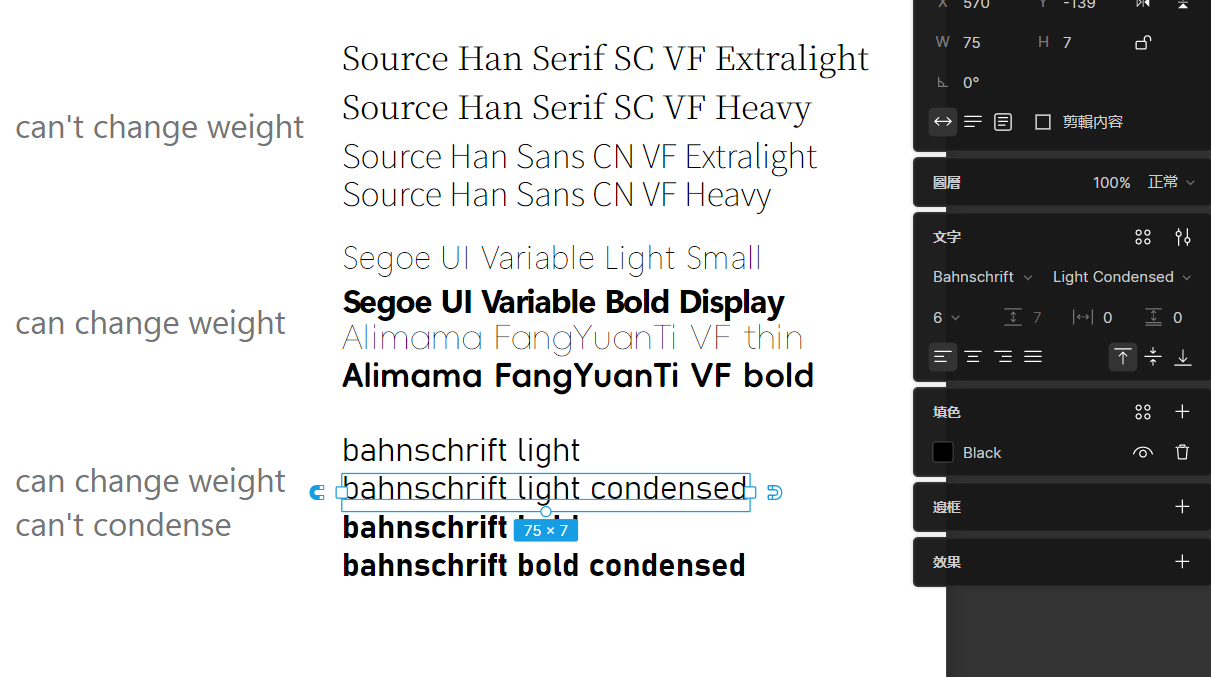The width and height of the screenshot is (1211, 677).
Task: Hide the Black fill using eye icon
Action: tap(1142, 453)
